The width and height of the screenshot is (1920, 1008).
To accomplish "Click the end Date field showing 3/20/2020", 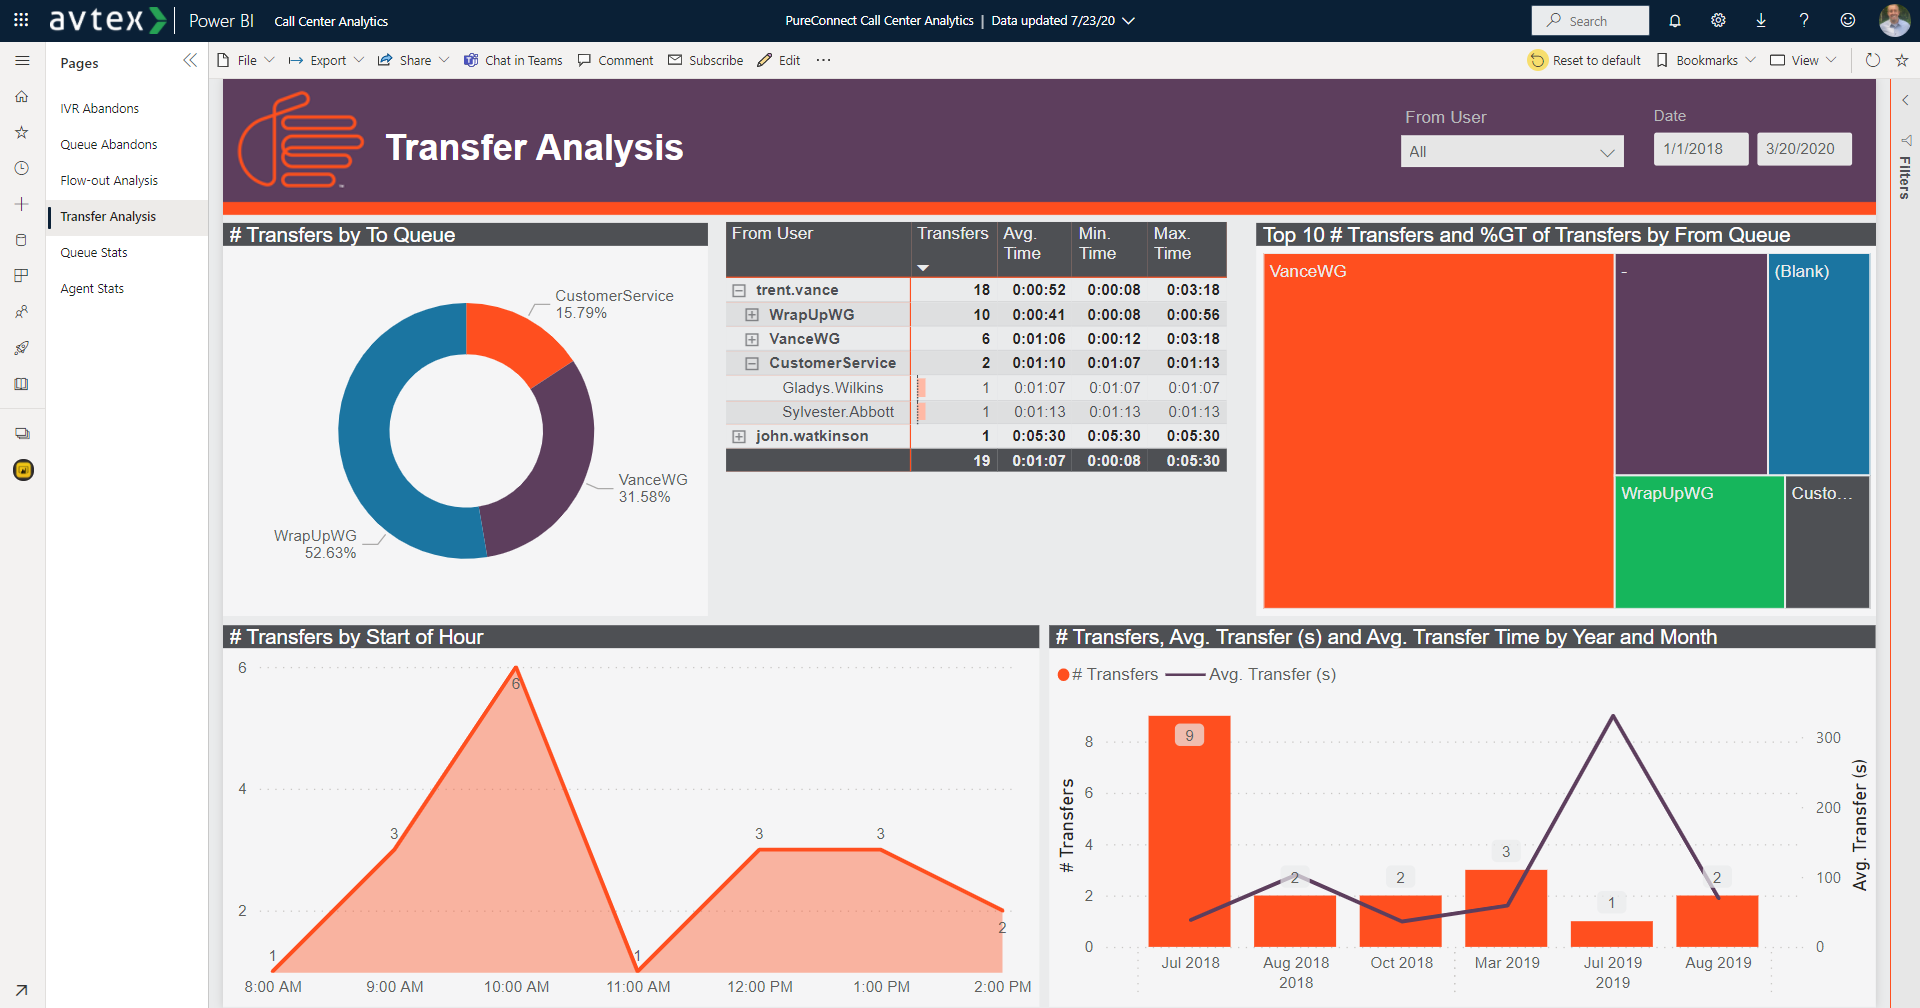I will (1803, 148).
